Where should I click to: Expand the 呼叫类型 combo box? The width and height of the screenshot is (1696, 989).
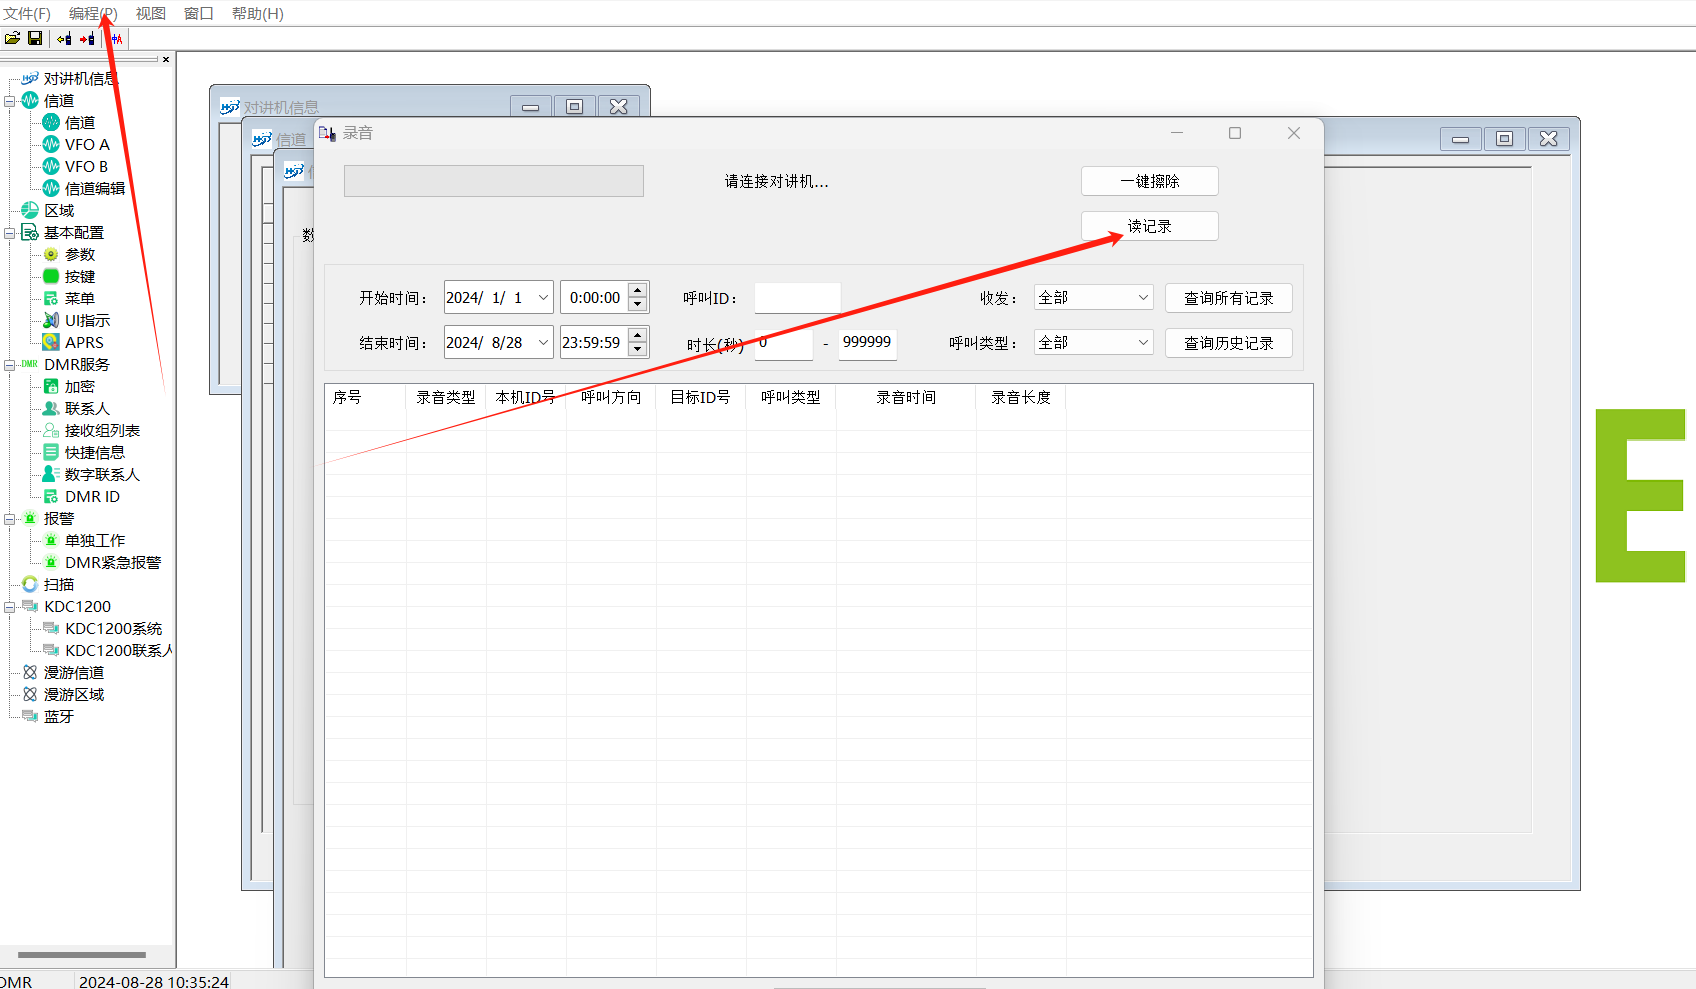(x=1093, y=343)
